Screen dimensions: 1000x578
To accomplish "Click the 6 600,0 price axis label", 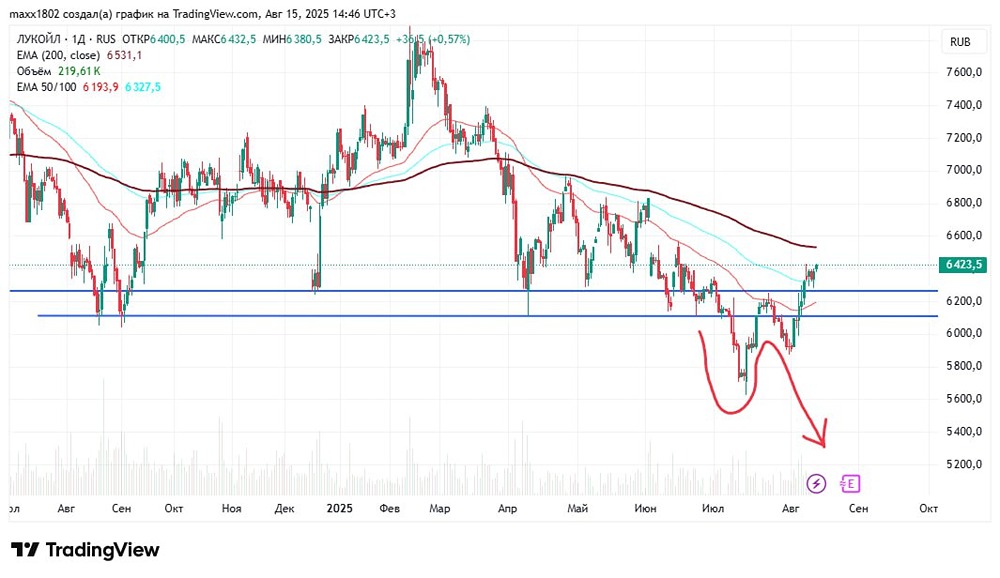I will 964,235.
